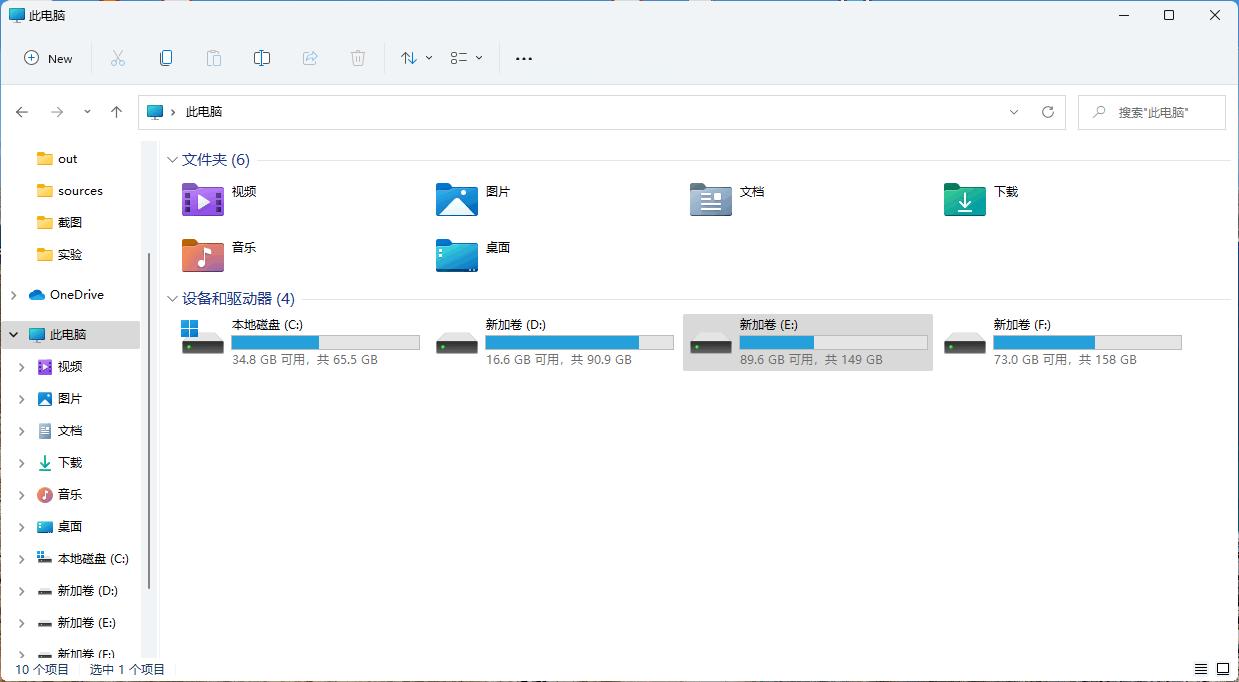1239x682 pixels.
Task: Open the See more menu
Action: click(523, 58)
